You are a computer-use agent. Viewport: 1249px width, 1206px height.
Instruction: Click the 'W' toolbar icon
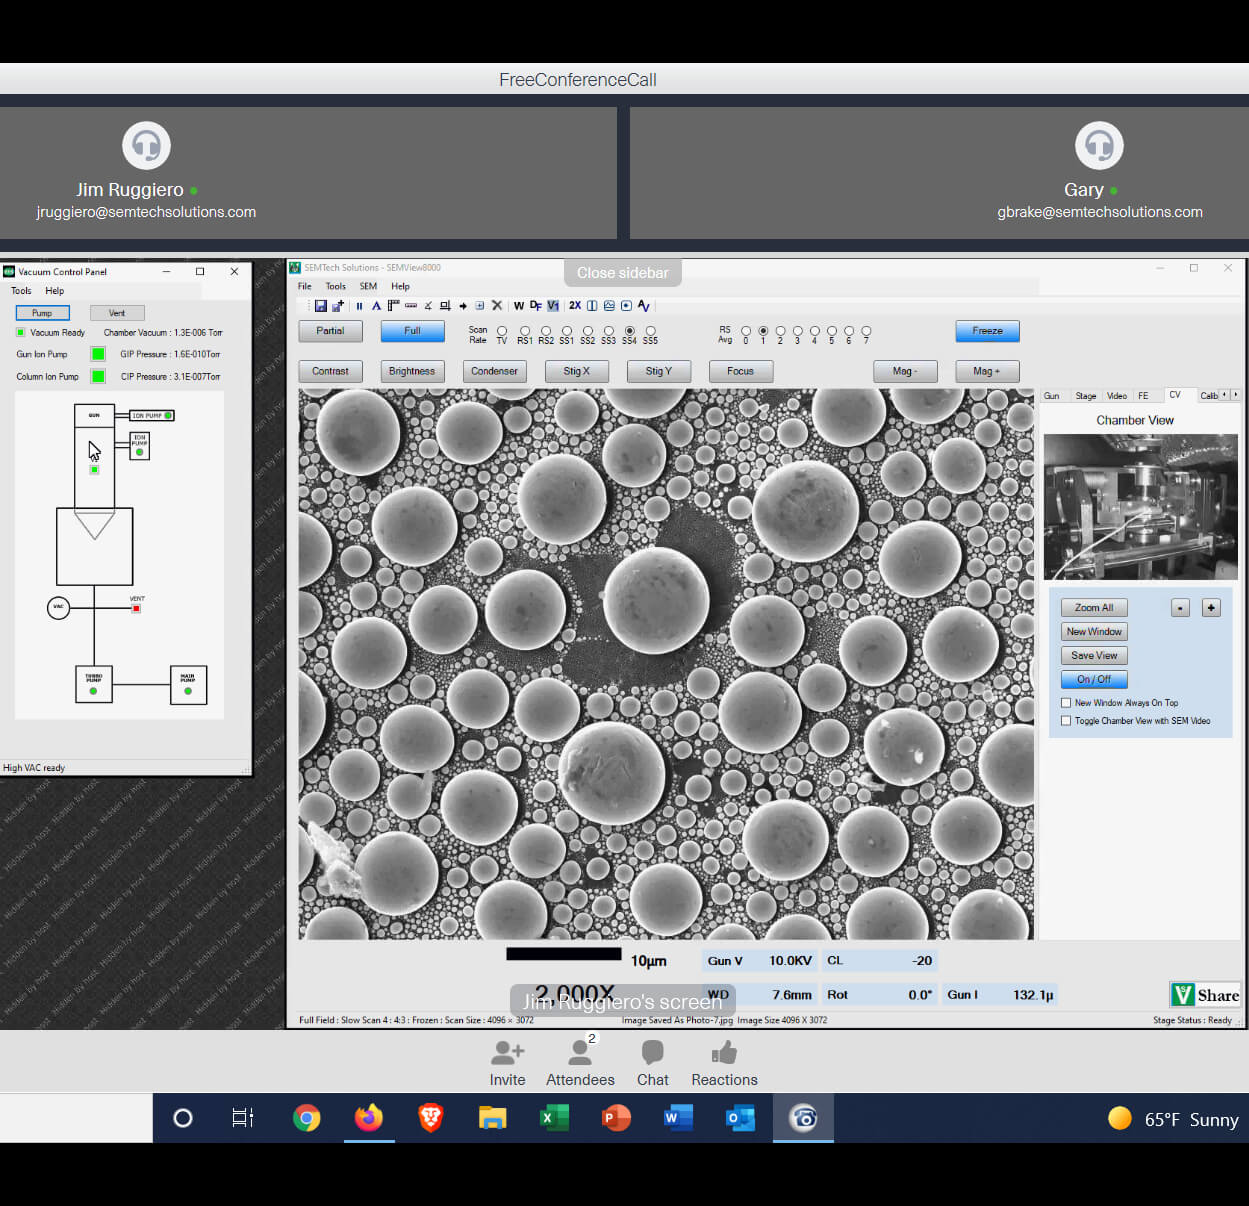tap(519, 306)
